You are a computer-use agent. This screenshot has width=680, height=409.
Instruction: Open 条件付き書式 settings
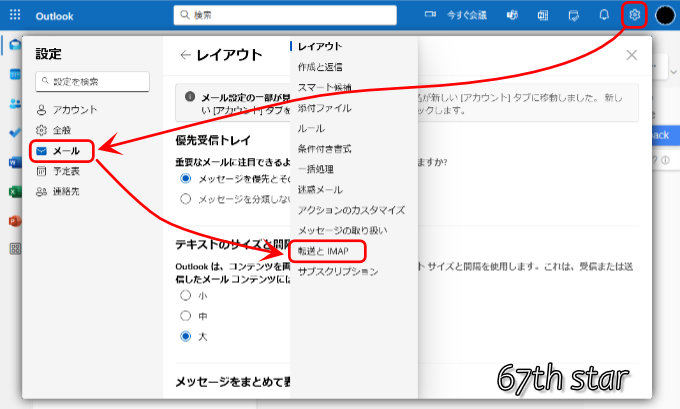(x=324, y=149)
